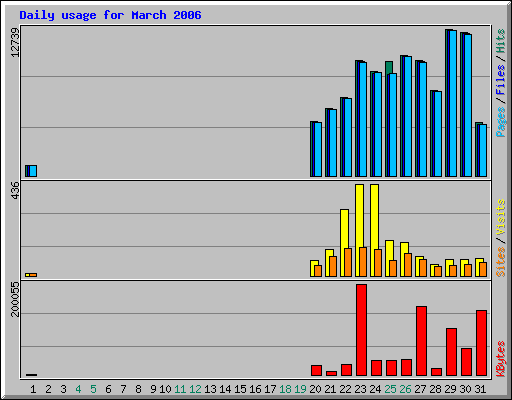The width and height of the screenshot is (512, 400).
Task: Click the day 29 red KBytes bar
Action: [451, 352]
